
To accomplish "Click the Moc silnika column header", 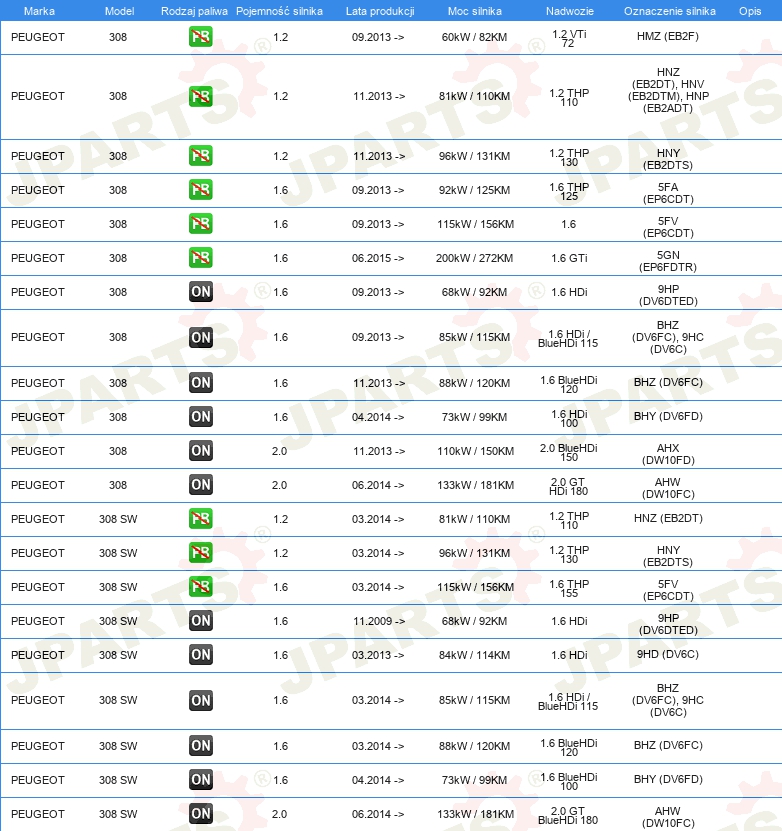I will tap(474, 11).
